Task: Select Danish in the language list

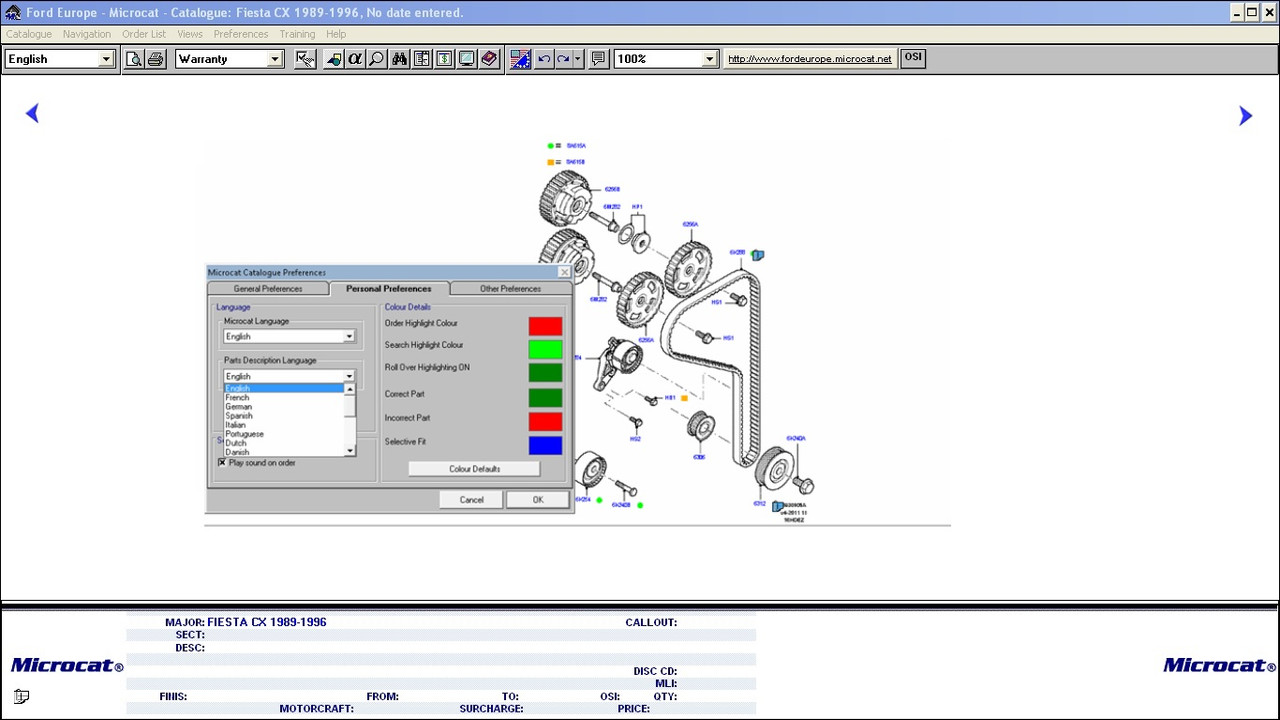Action: (284, 452)
